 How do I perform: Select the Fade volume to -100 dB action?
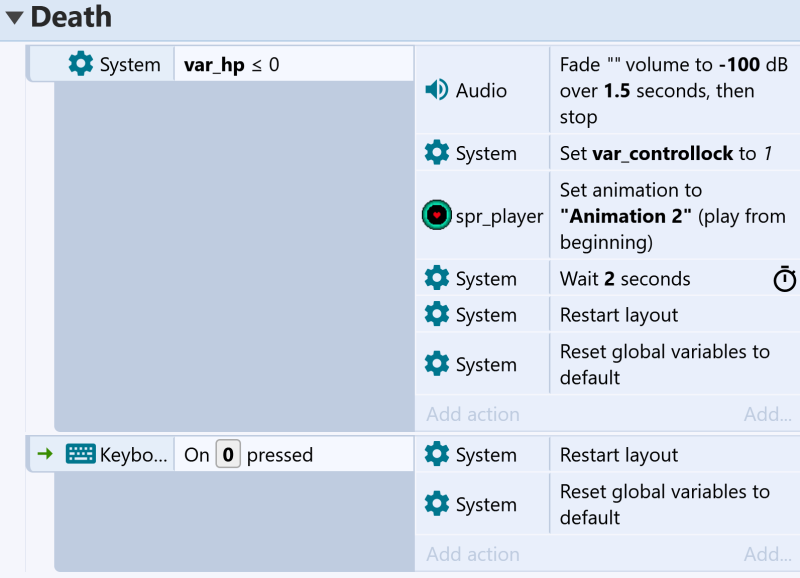point(673,90)
